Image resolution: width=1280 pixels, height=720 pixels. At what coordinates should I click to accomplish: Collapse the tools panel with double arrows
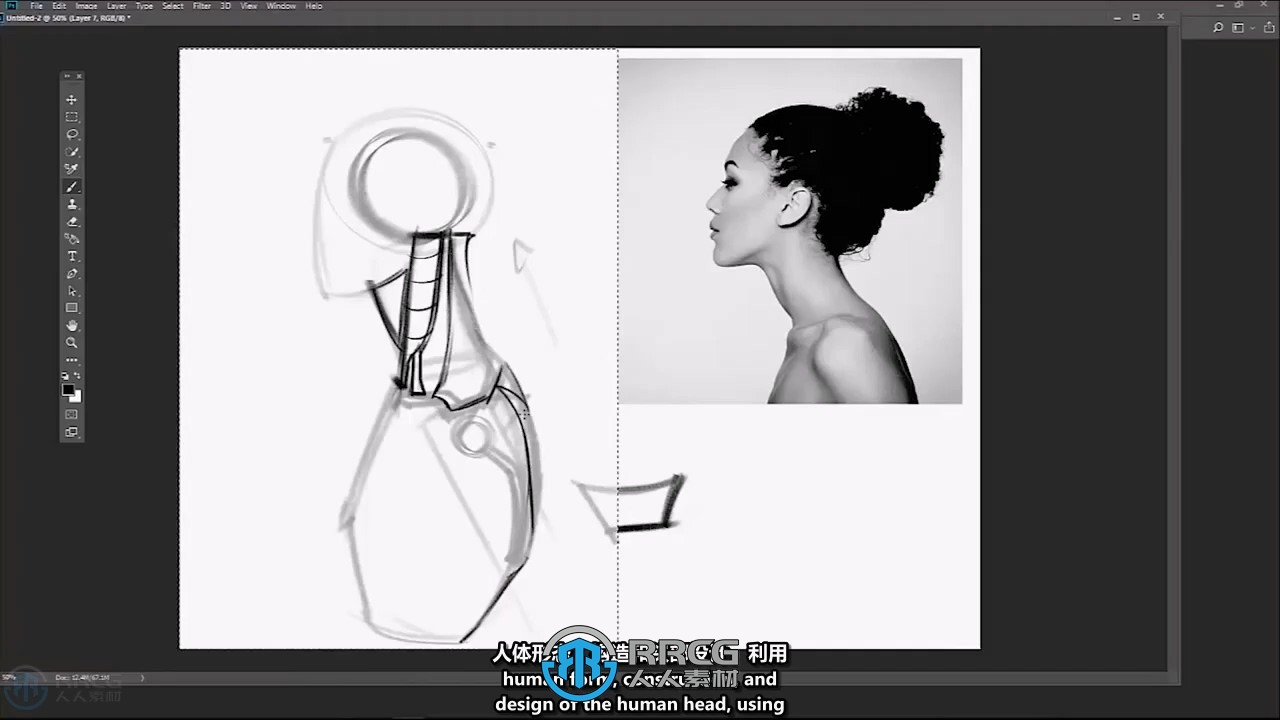coord(66,77)
